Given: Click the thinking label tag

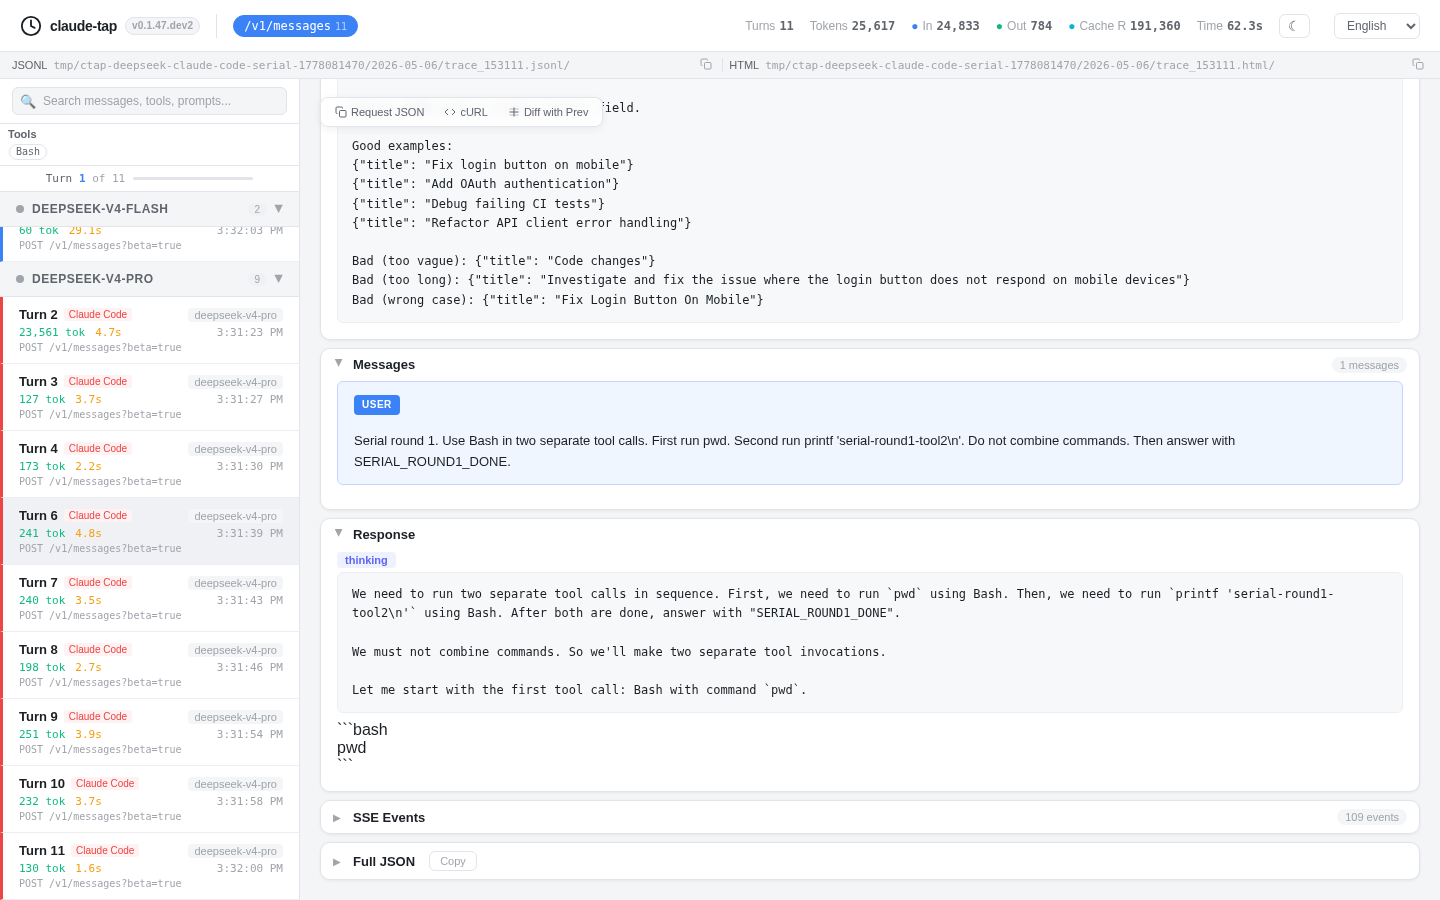Looking at the screenshot, I should click(x=366, y=560).
